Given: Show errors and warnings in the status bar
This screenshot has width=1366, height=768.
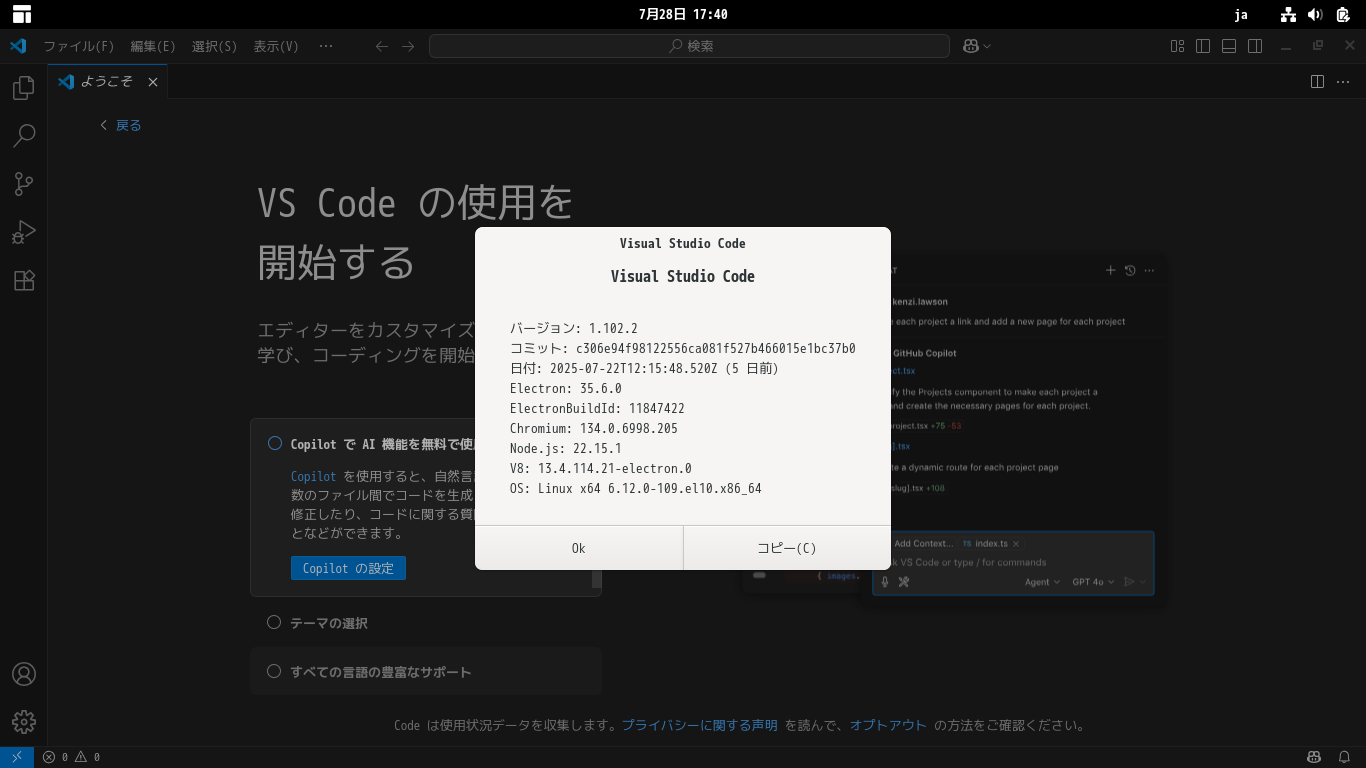Looking at the screenshot, I should pyautogui.click(x=71, y=757).
